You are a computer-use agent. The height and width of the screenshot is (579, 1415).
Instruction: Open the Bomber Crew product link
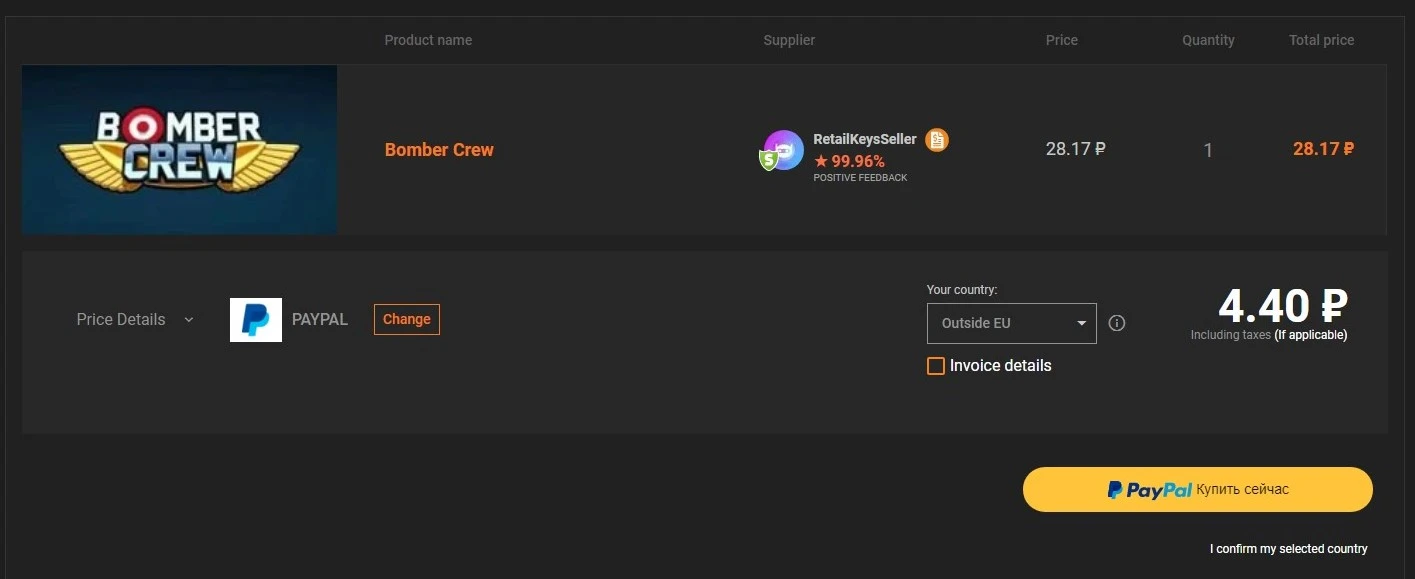pos(439,150)
